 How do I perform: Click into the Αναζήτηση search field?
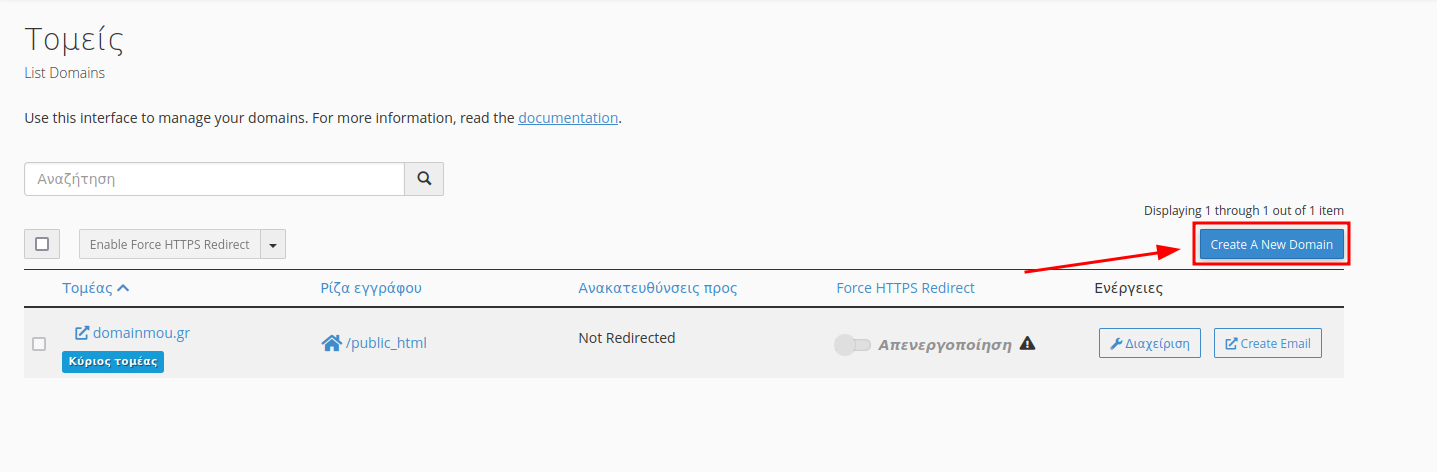[214, 179]
